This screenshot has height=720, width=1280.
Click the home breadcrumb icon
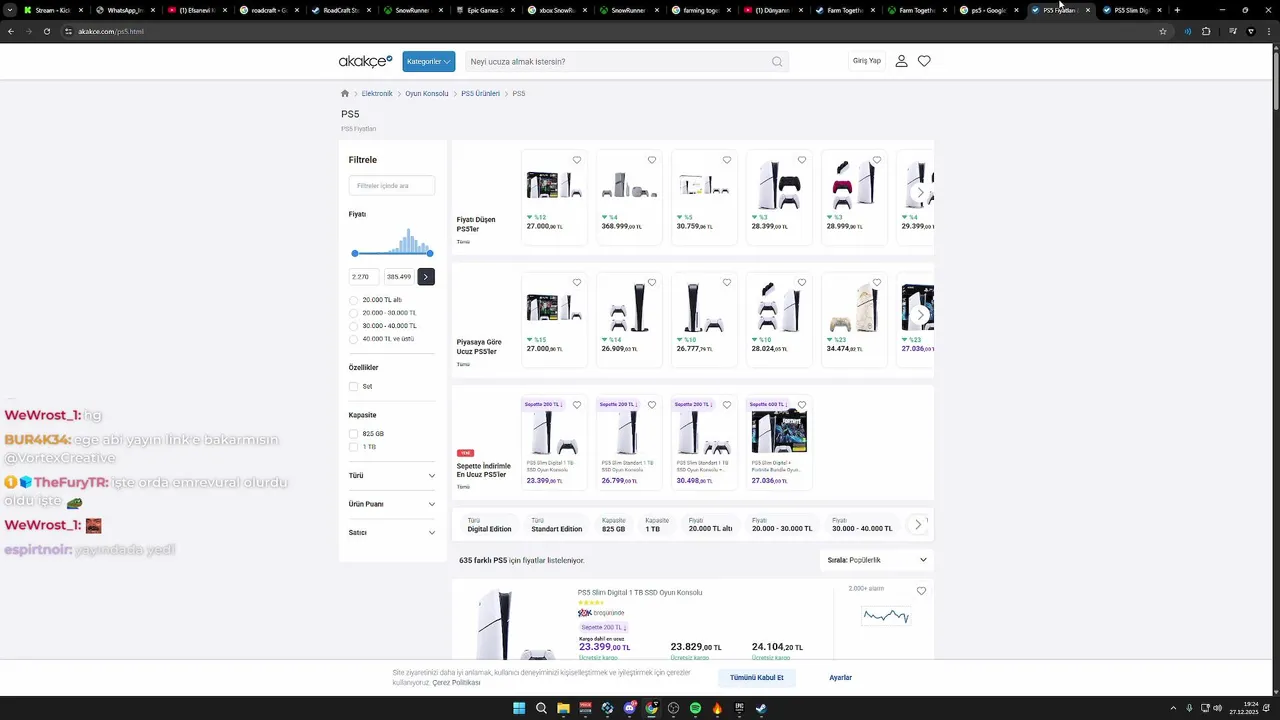point(345,93)
